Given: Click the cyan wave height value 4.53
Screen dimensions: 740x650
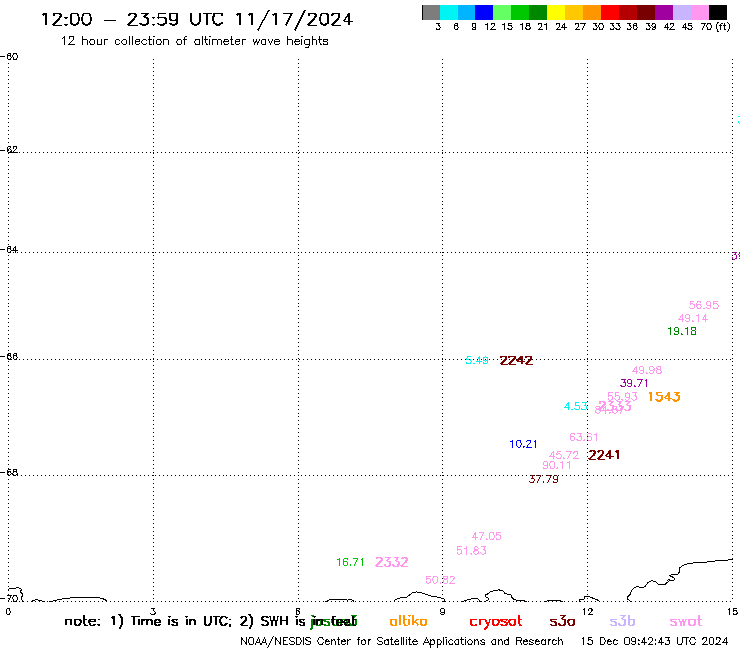Looking at the screenshot, I should (x=576, y=406).
